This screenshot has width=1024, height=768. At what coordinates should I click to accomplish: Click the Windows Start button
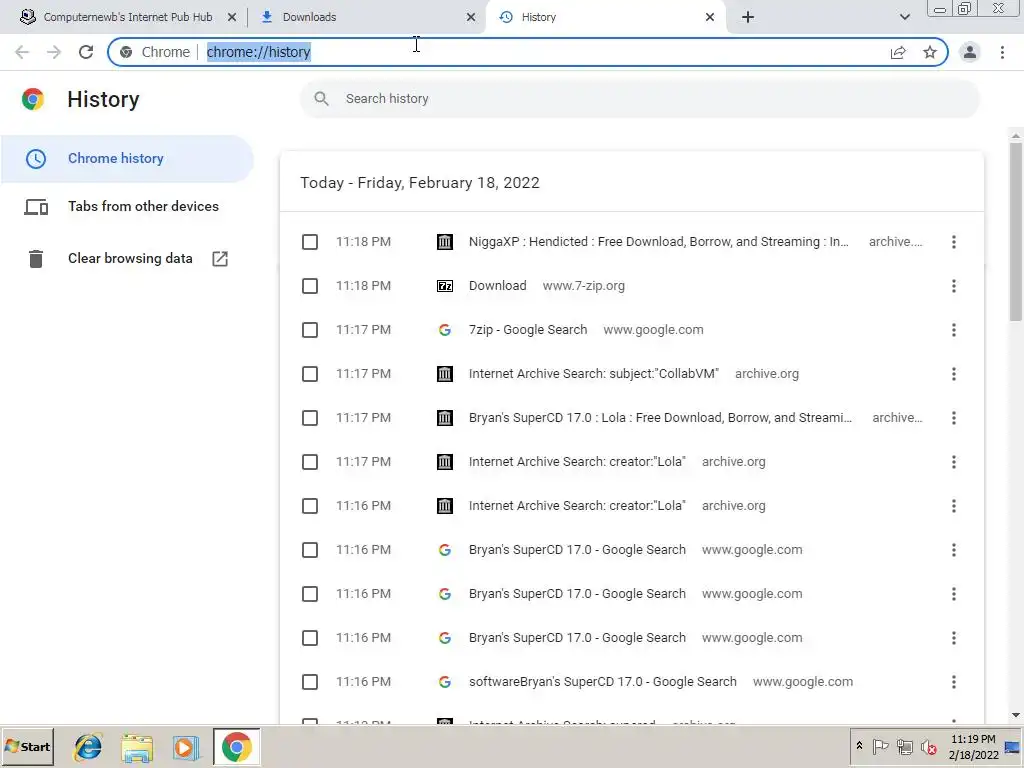tap(27, 747)
